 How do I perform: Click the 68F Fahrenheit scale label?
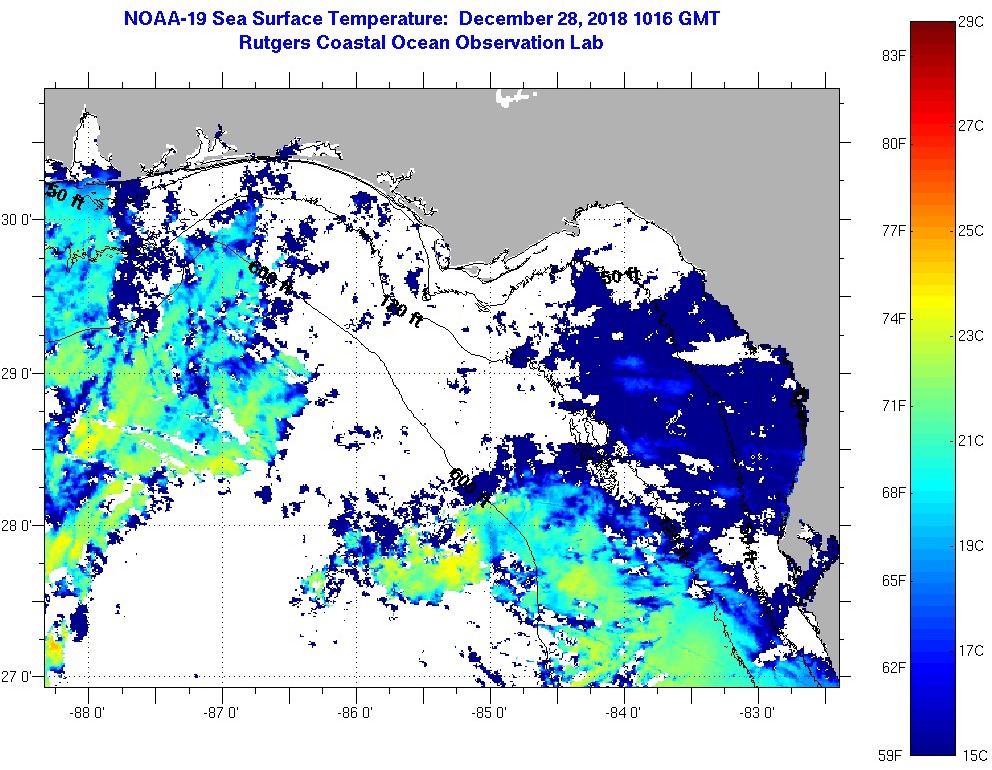[x=893, y=493]
